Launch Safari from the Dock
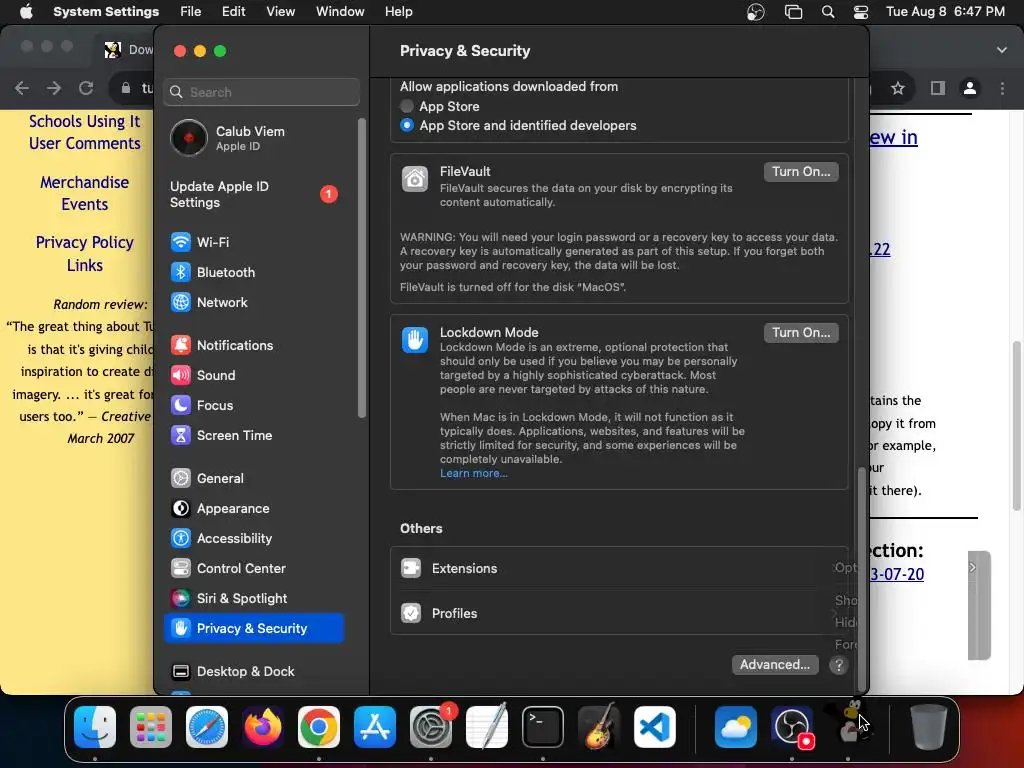The height and width of the screenshot is (768, 1024). click(207, 727)
